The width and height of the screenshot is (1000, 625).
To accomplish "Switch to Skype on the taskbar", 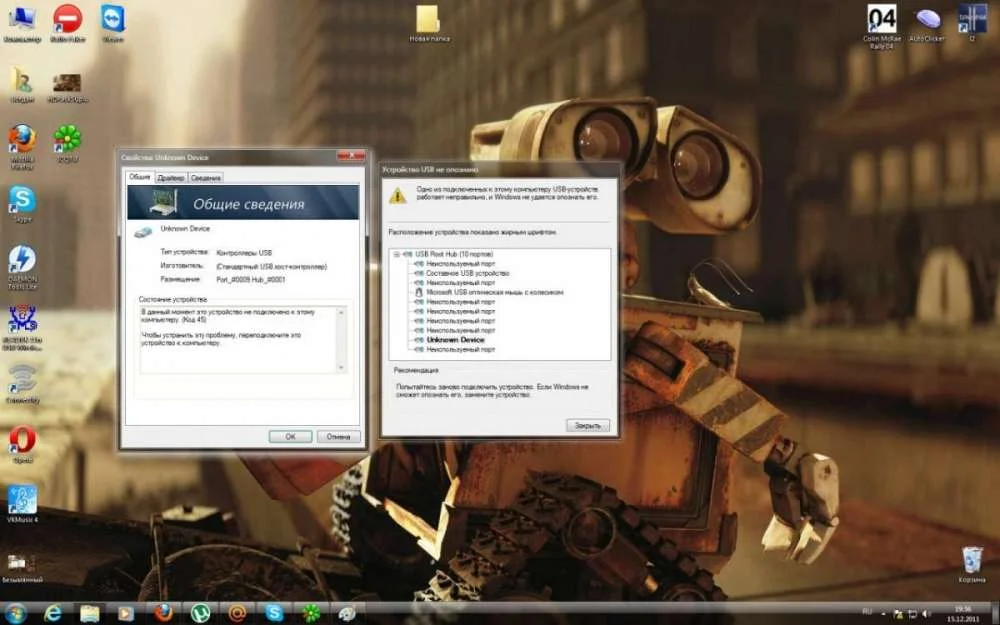I will 274,614.
